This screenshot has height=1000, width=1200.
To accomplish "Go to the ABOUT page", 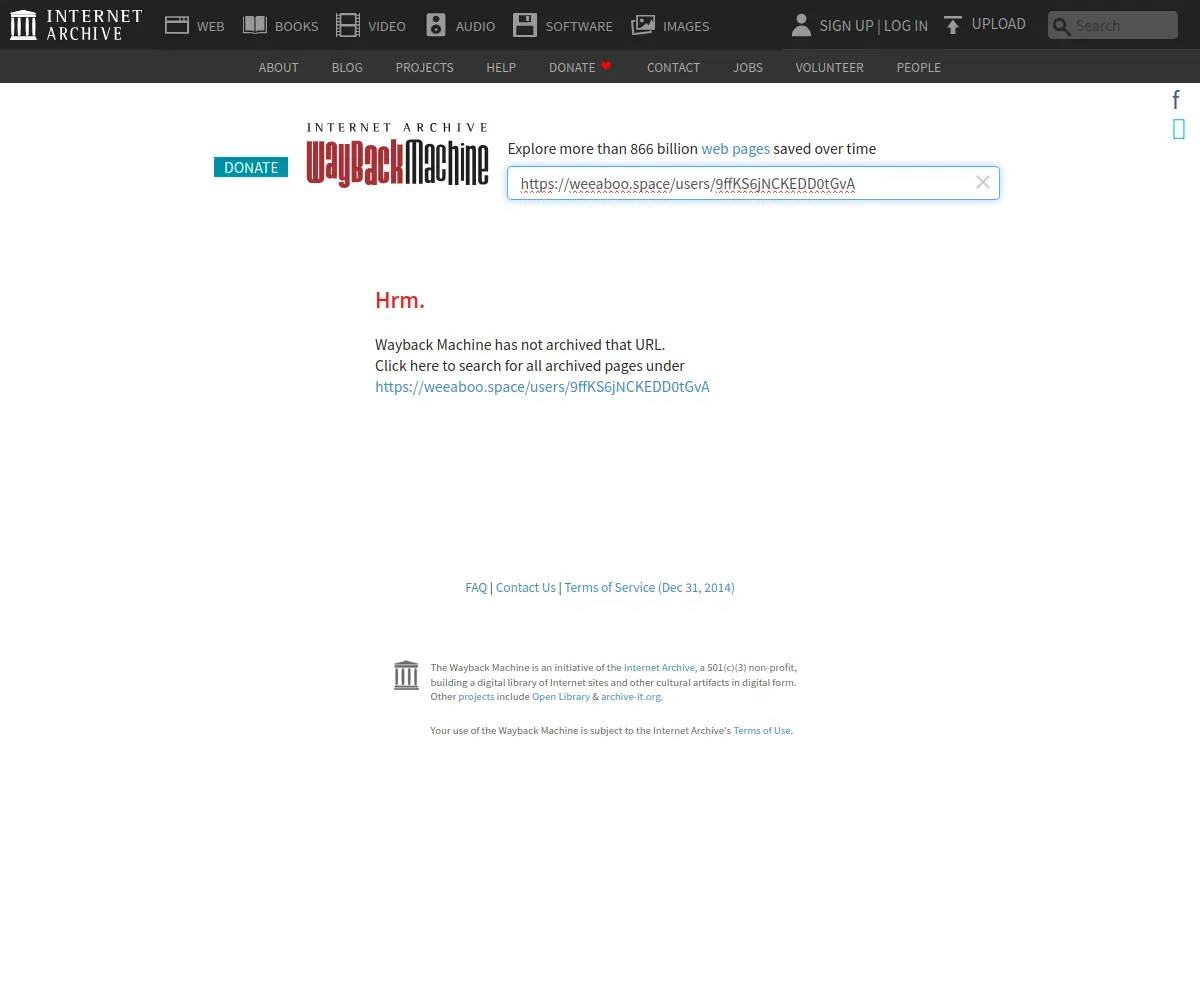I will pyautogui.click(x=278, y=67).
